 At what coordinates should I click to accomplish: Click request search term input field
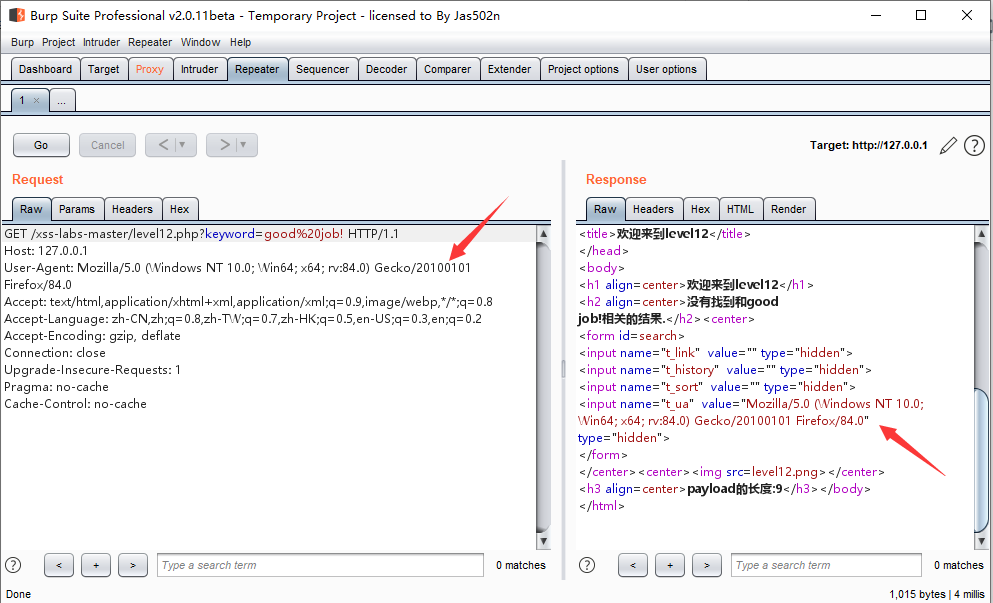[320, 565]
